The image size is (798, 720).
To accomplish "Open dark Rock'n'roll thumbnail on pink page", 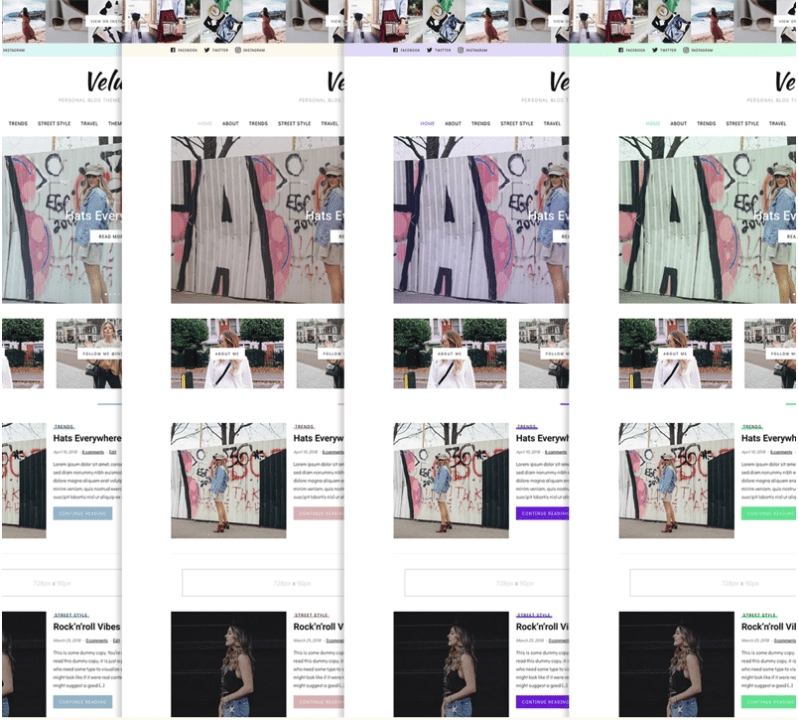I will tap(229, 664).
